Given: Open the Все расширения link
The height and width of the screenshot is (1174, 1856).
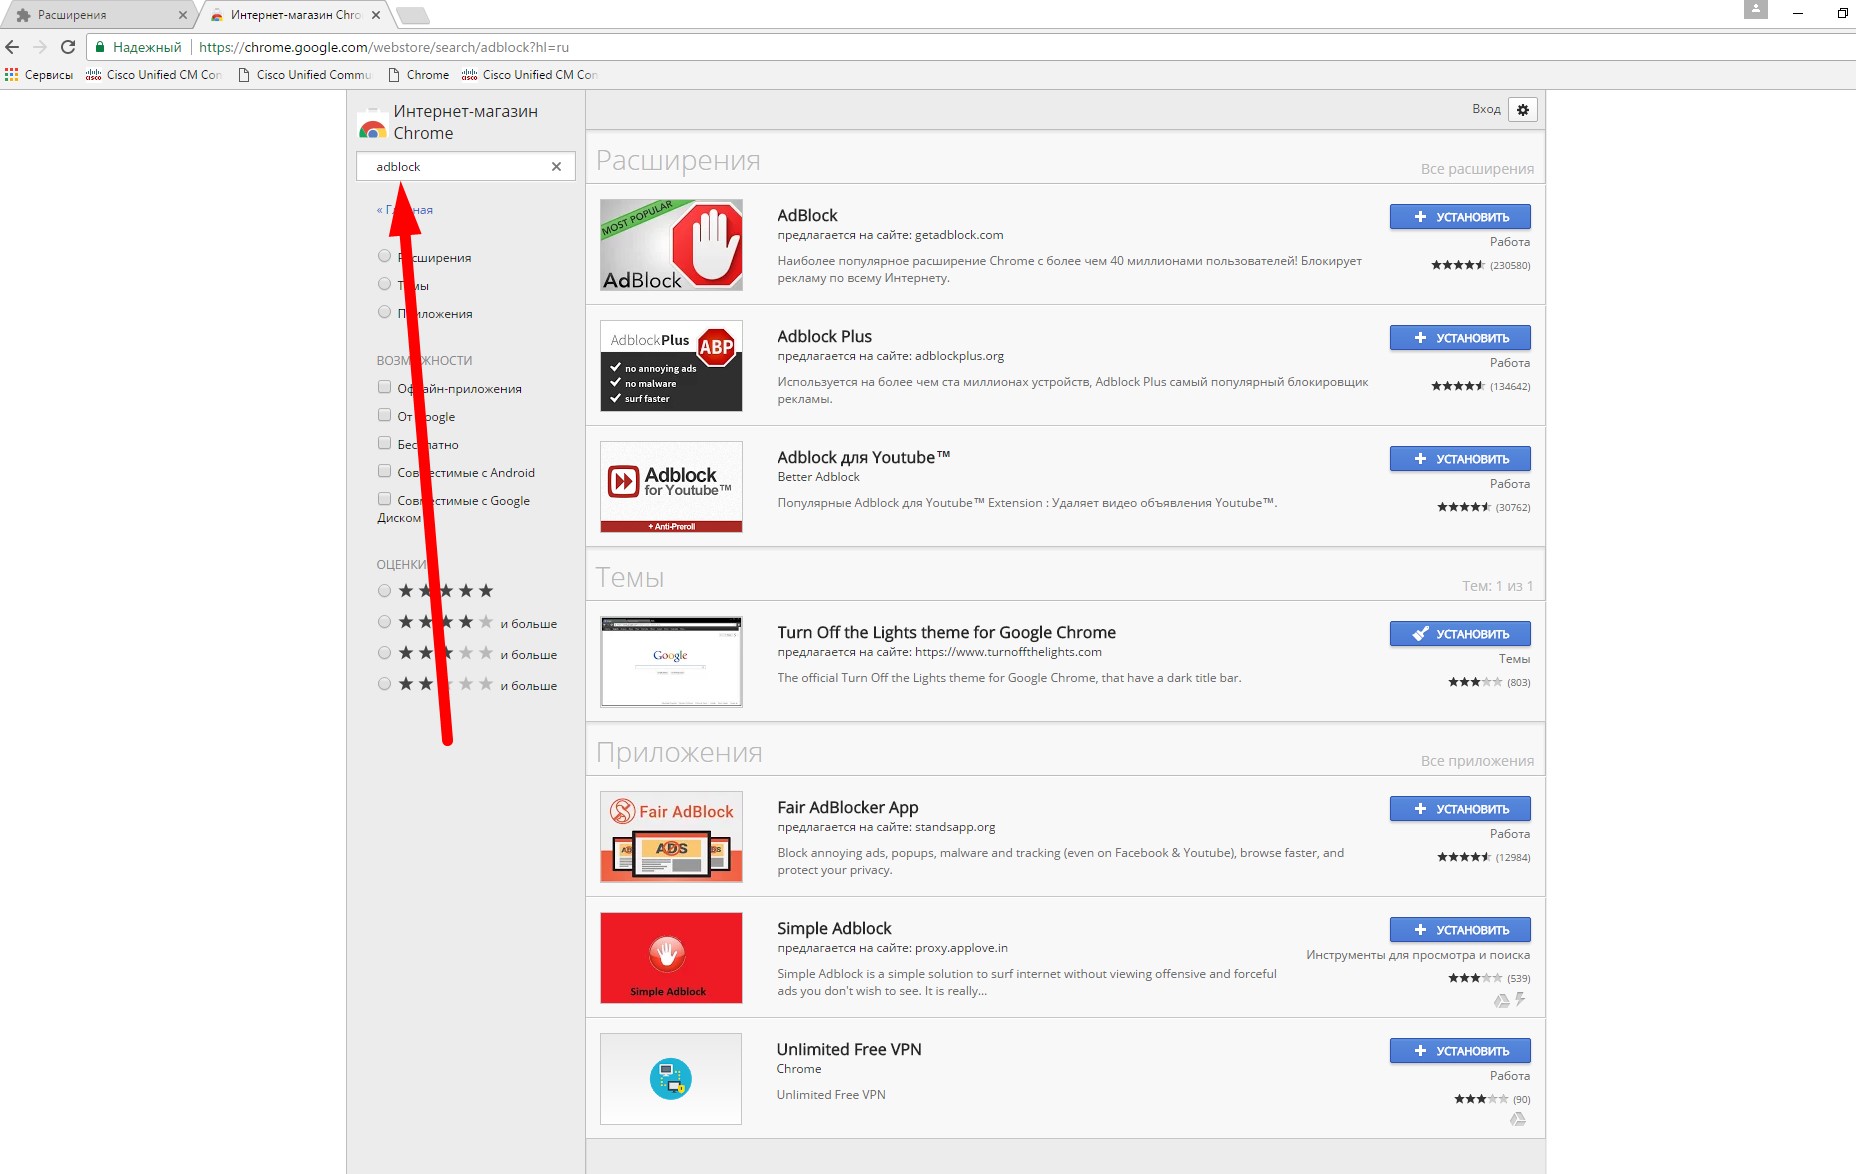Looking at the screenshot, I should coord(1477,169).
